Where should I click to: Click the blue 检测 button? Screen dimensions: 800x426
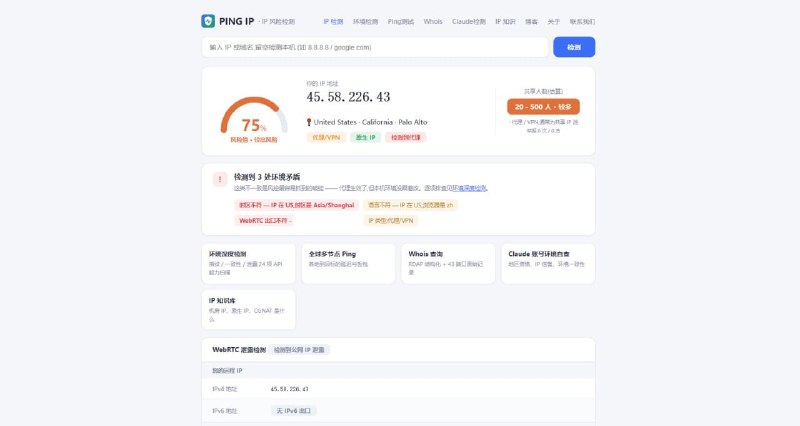click(574, 47)
